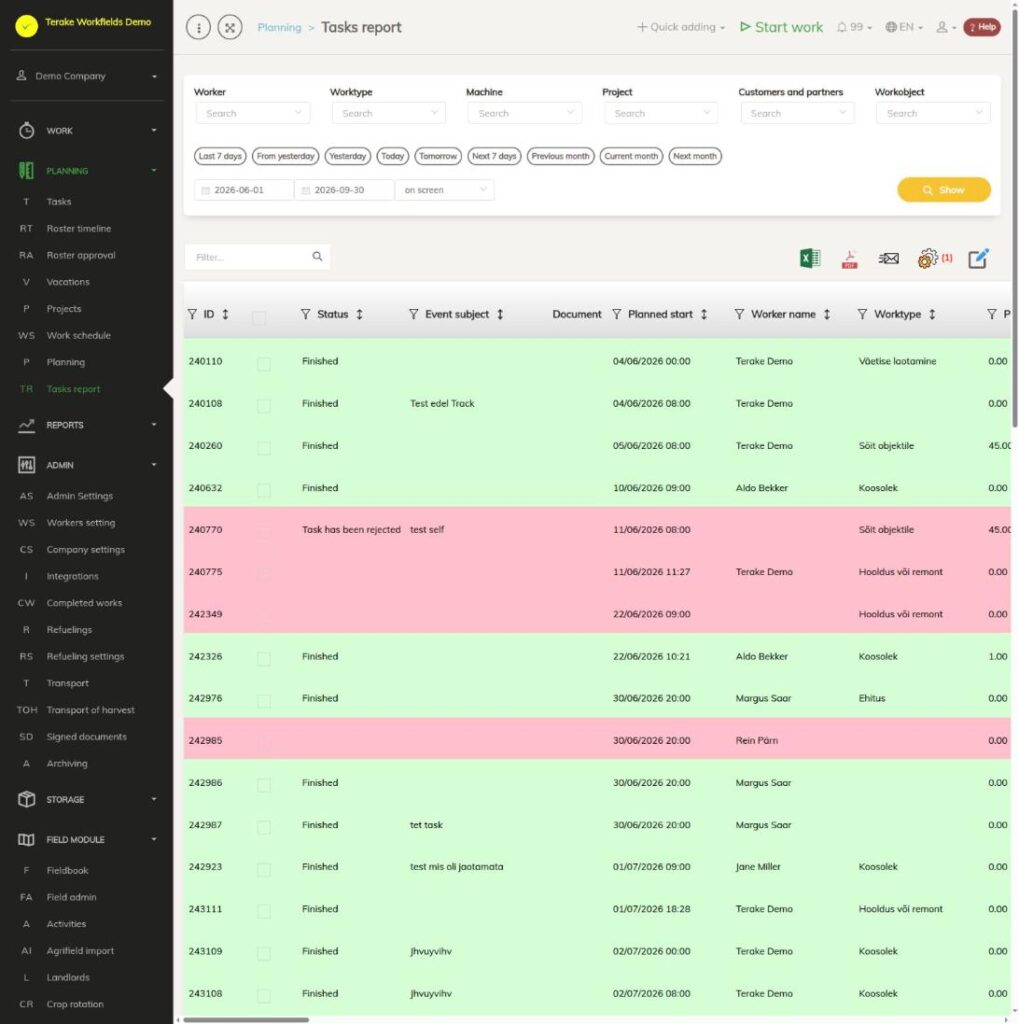Image resolution: width=1019 pixels, height=1024 pixels.
Task: Check the box for task 243111
Action: (x=264, y=912)
